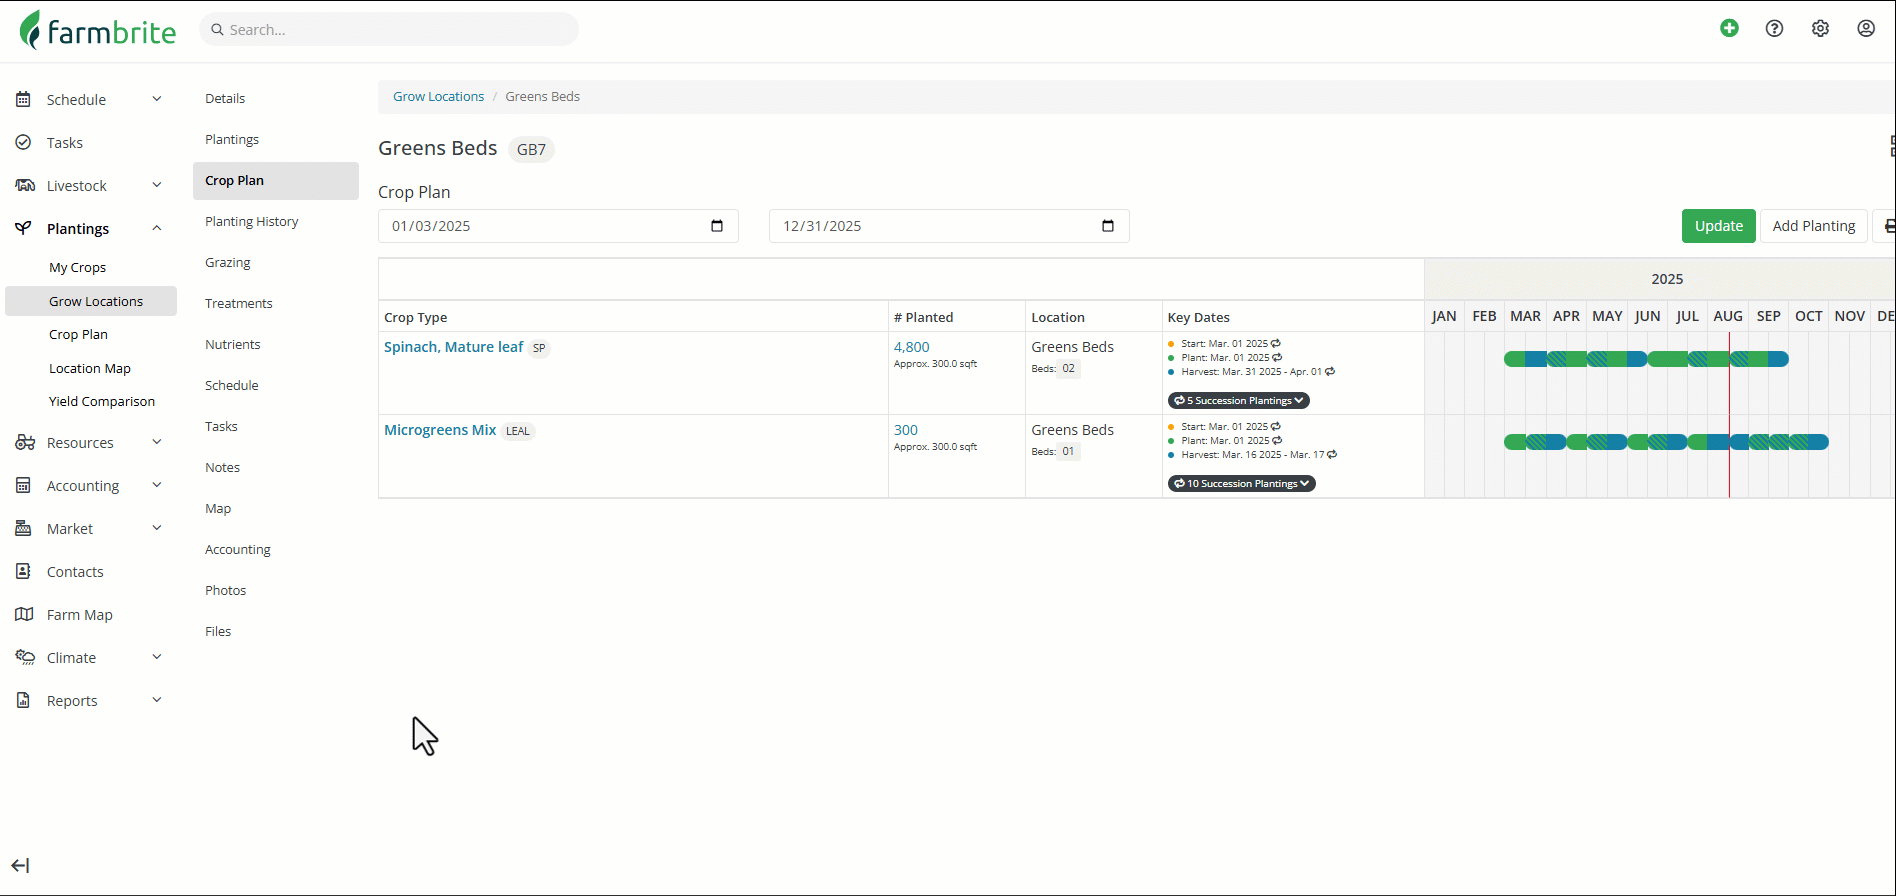Open the Treatments tab

point(239,303)
